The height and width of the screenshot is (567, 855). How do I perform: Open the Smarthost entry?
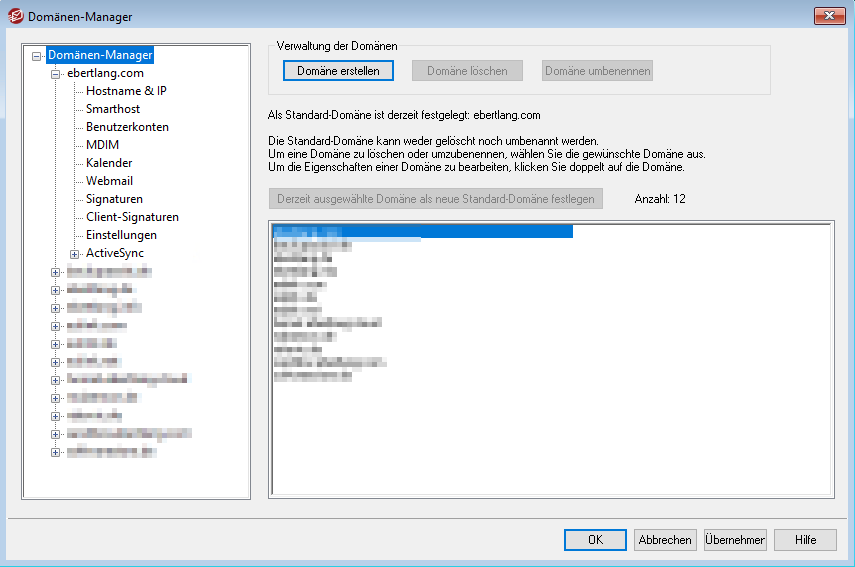113,109
